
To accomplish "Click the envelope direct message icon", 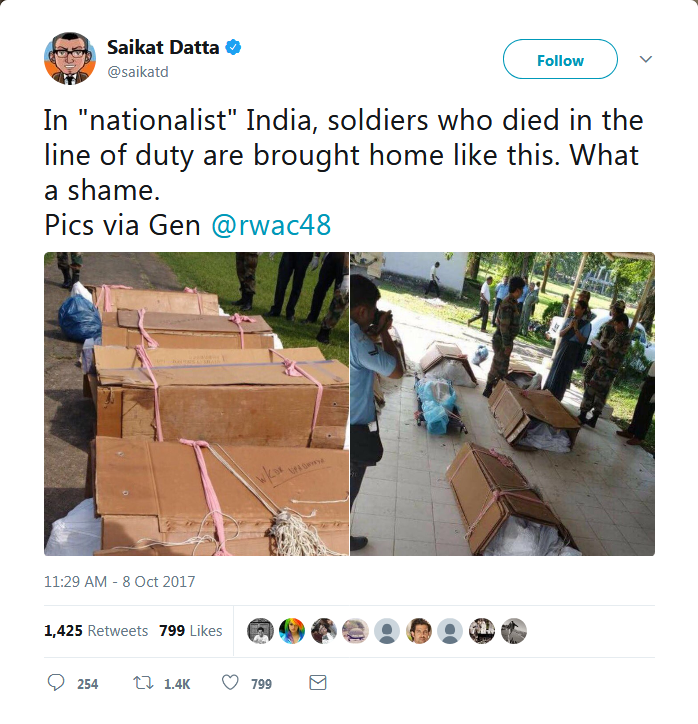I will 318,682.
